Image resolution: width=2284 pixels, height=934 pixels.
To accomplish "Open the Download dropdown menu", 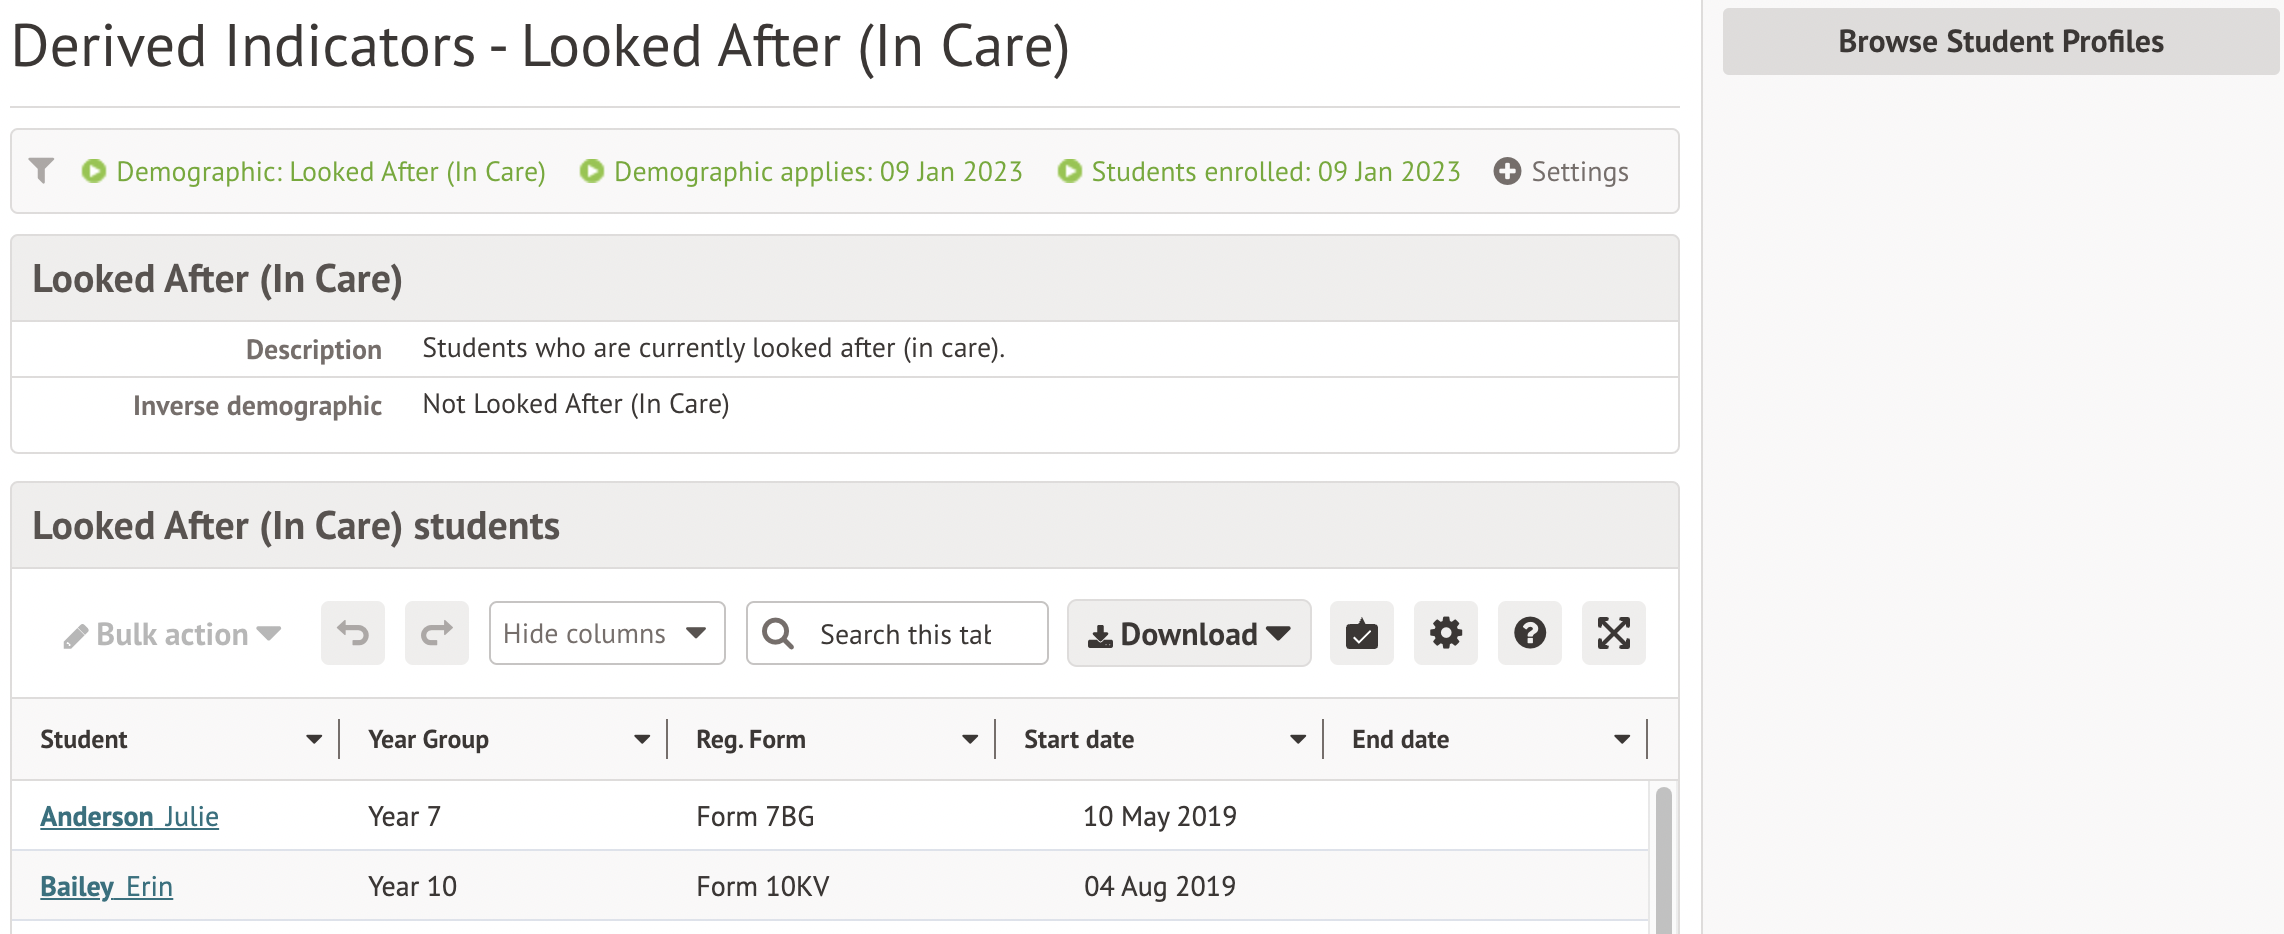I will (x=1188, y=634).
